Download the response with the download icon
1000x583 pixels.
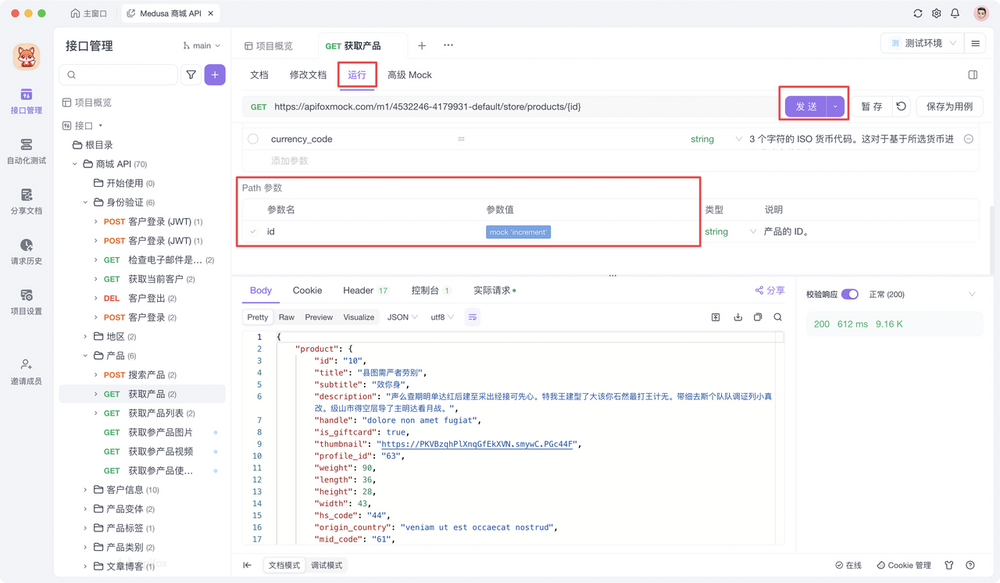[738, 317]
